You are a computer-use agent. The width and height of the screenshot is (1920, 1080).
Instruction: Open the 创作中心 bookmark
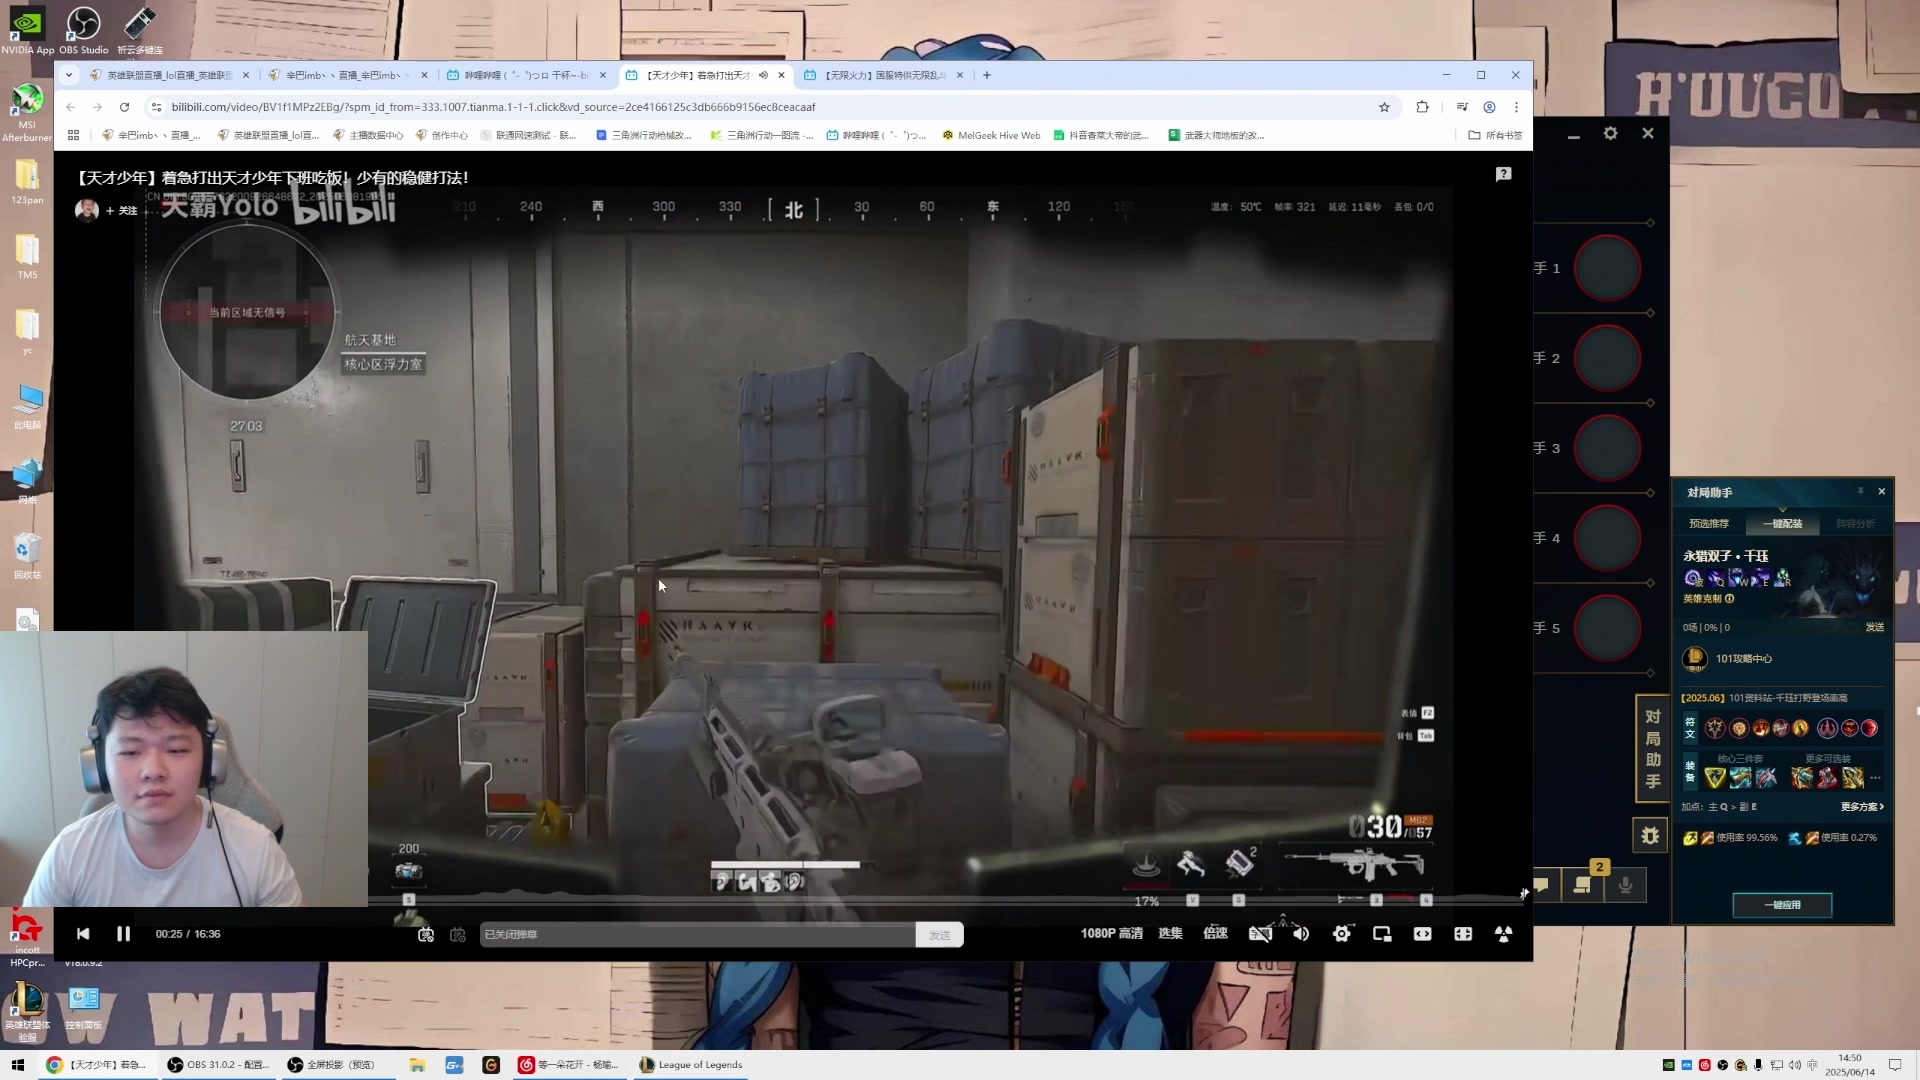[x=441, y=135]
